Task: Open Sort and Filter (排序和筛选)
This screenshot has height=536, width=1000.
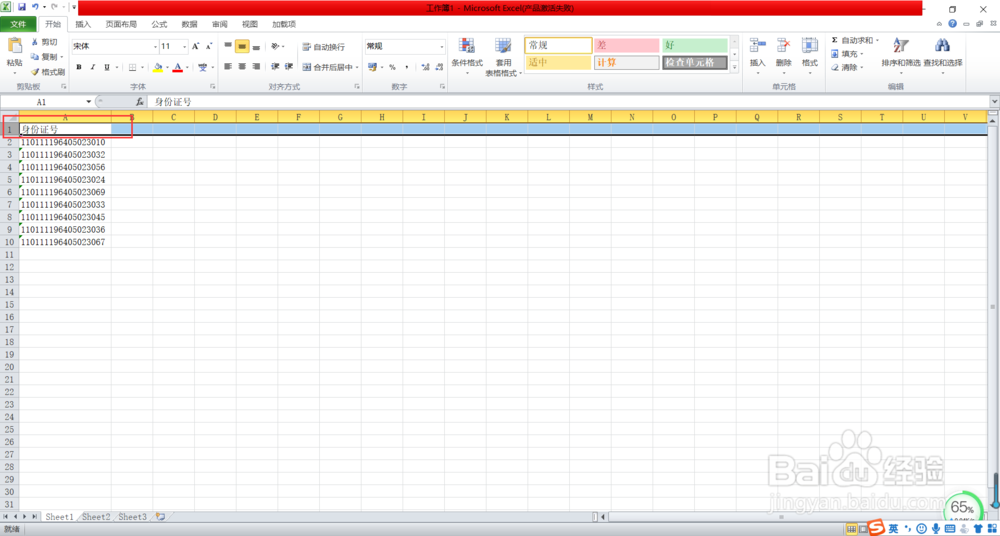Action: coord(901,54)
